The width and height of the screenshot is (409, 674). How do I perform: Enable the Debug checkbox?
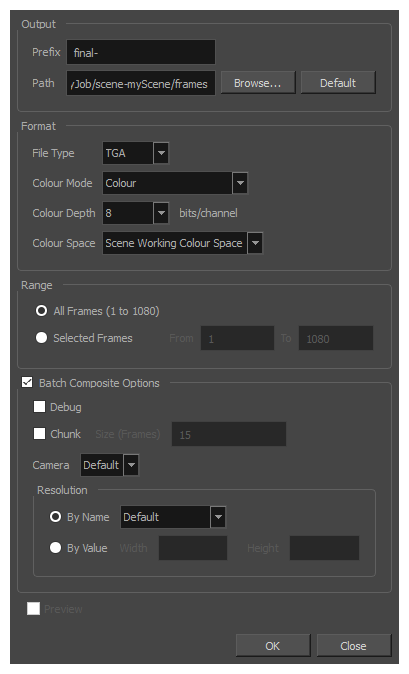39,407
